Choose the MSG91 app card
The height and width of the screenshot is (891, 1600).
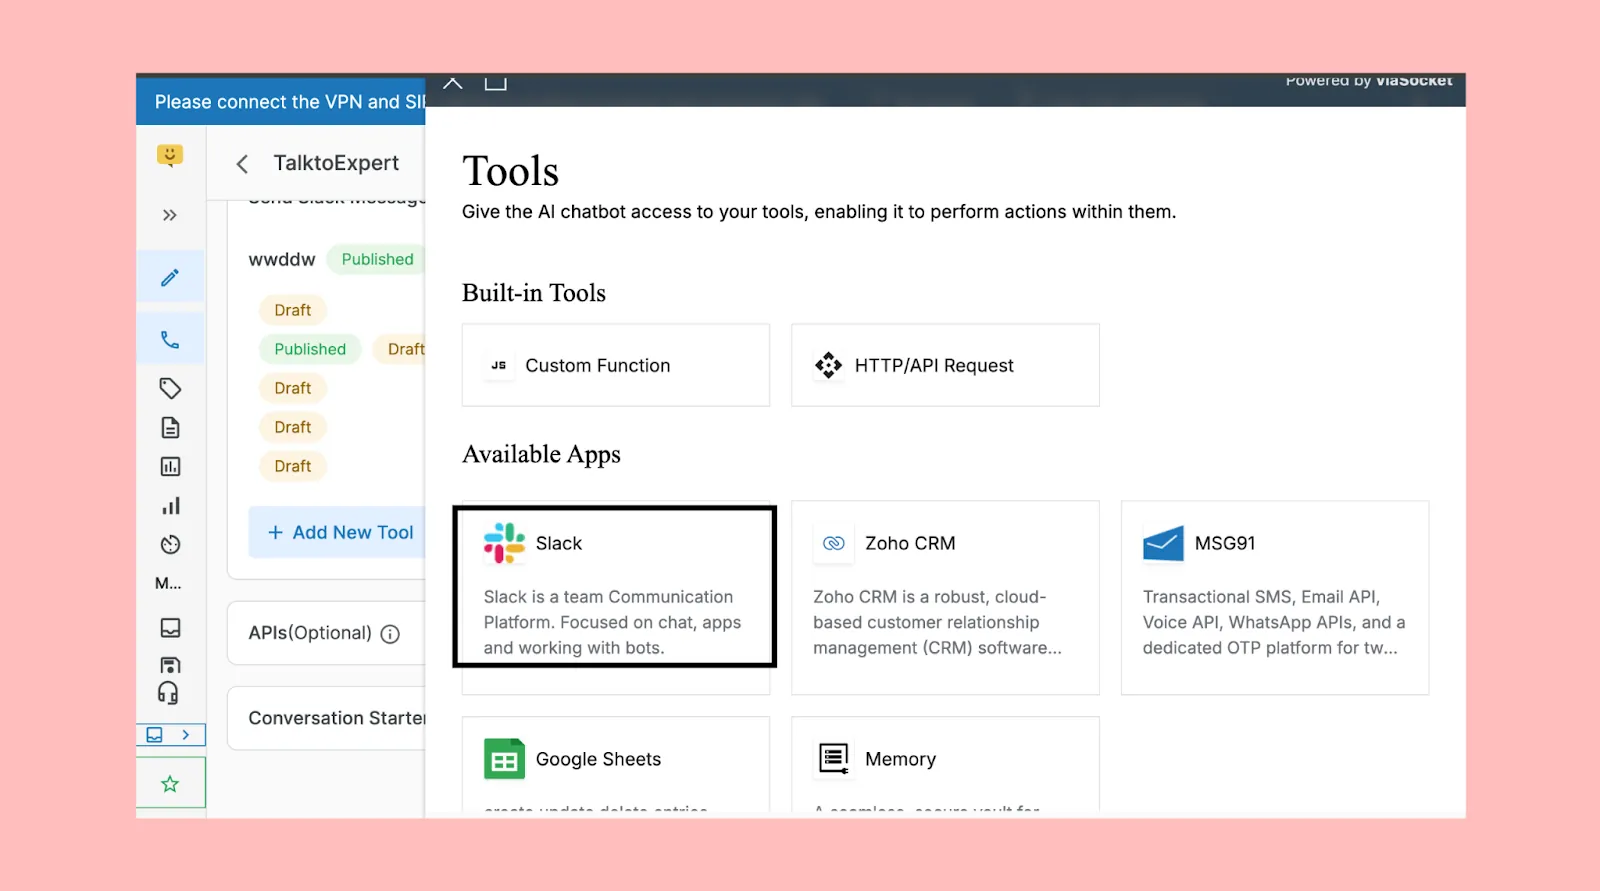click(x=1275, y=597)
